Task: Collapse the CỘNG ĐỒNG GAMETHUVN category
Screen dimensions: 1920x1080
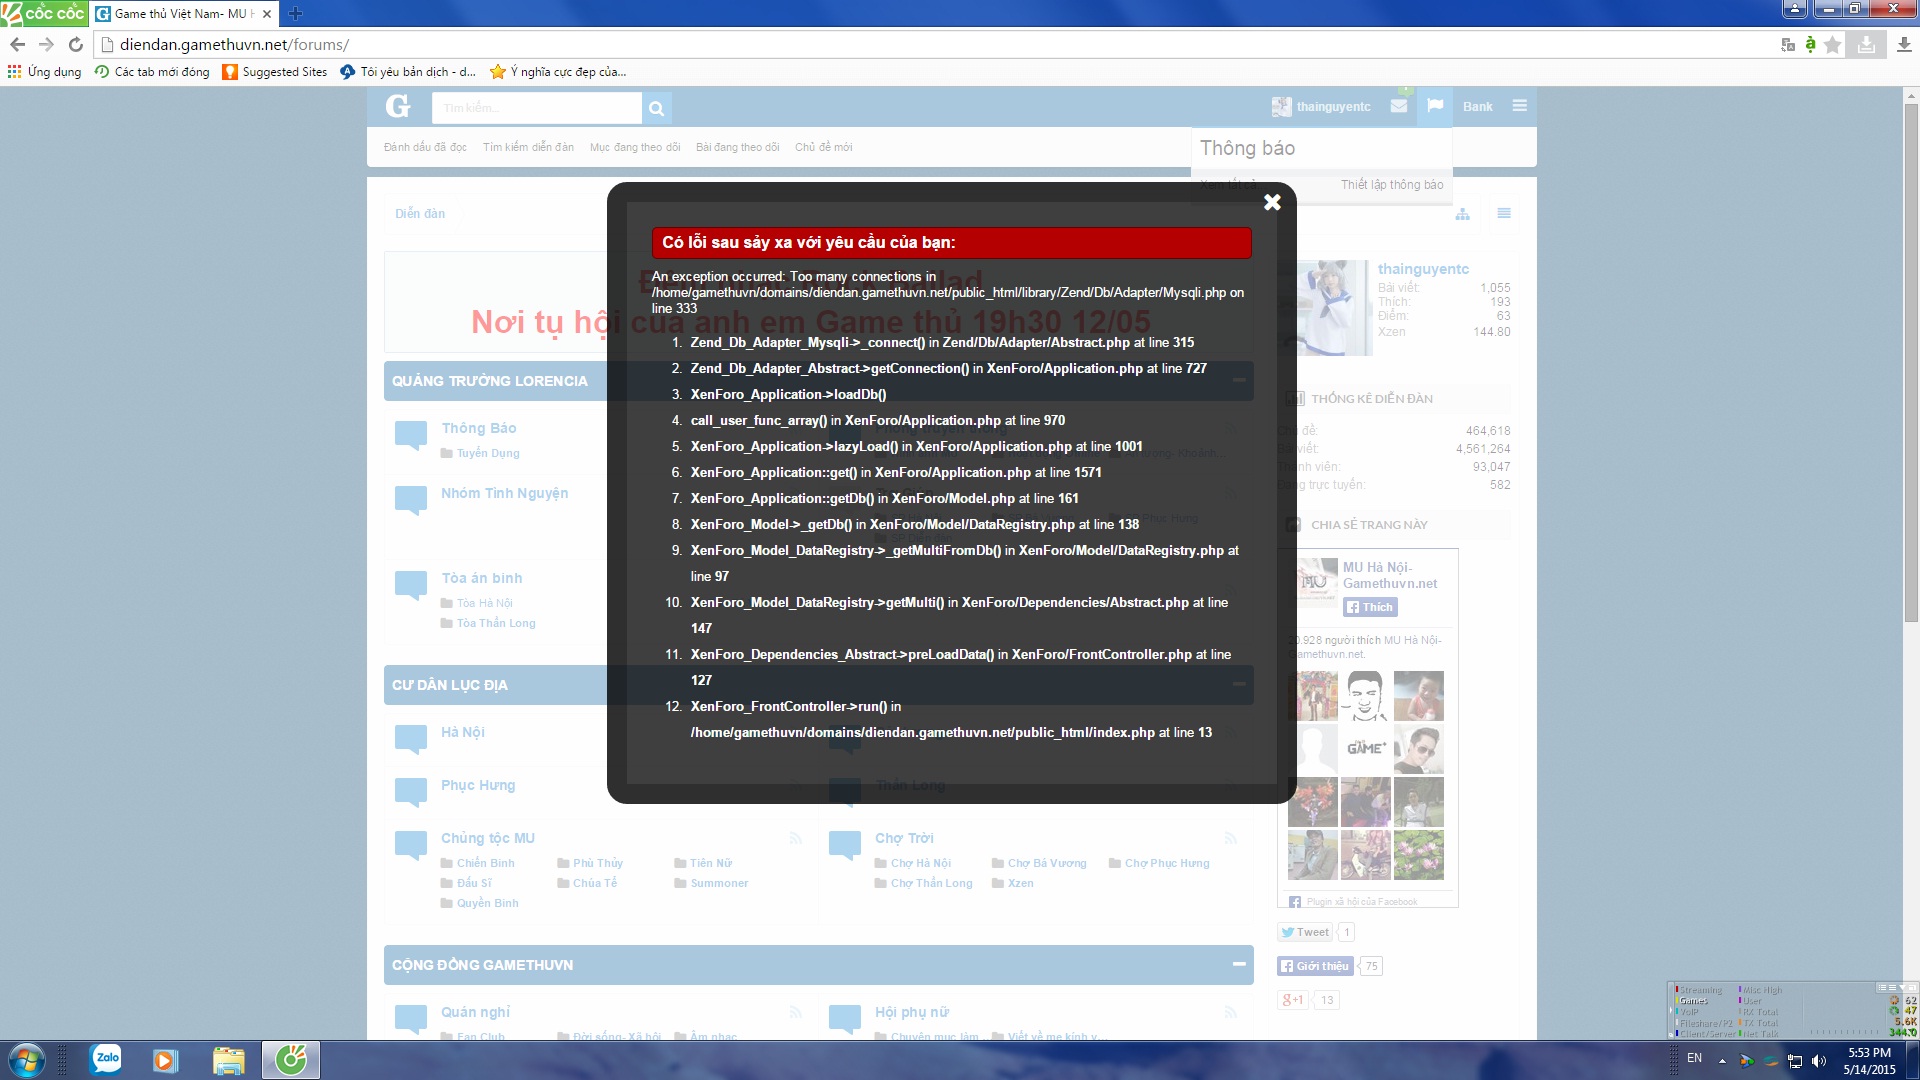Action: click(x=1239, y=964)
